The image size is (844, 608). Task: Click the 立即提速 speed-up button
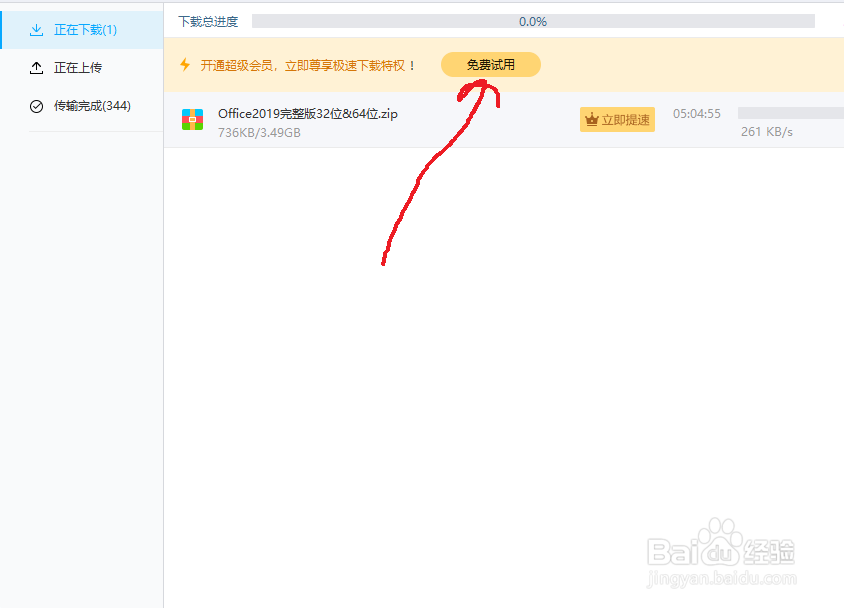[617, 119]
